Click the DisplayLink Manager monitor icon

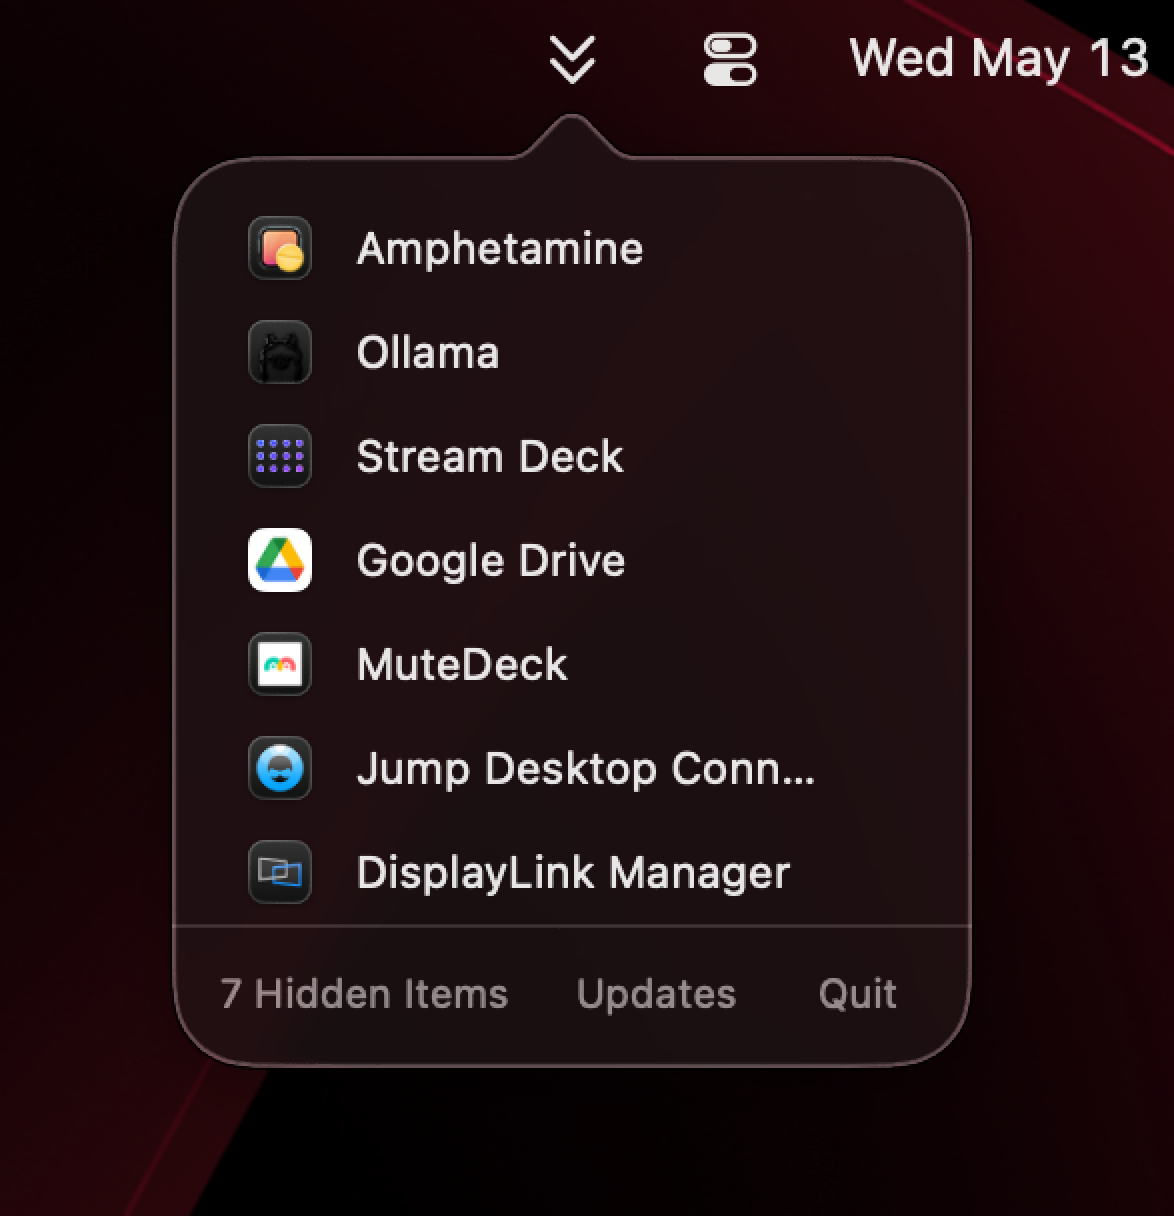280,872
